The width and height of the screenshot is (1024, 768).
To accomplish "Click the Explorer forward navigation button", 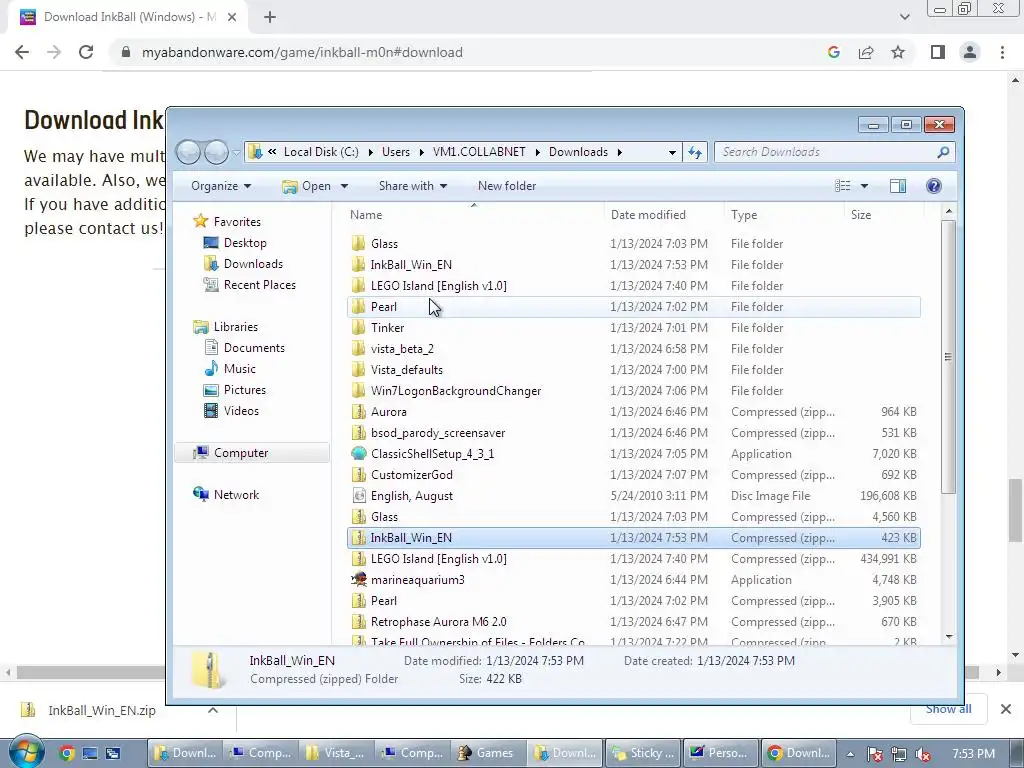I will click(216, 152).
